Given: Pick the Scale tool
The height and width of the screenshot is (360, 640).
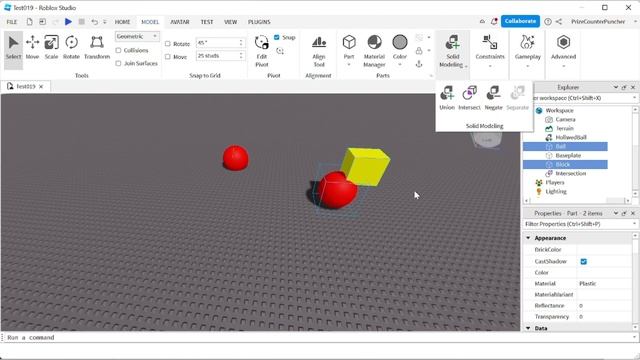Looking at the screenshot, I should [51, 48].
